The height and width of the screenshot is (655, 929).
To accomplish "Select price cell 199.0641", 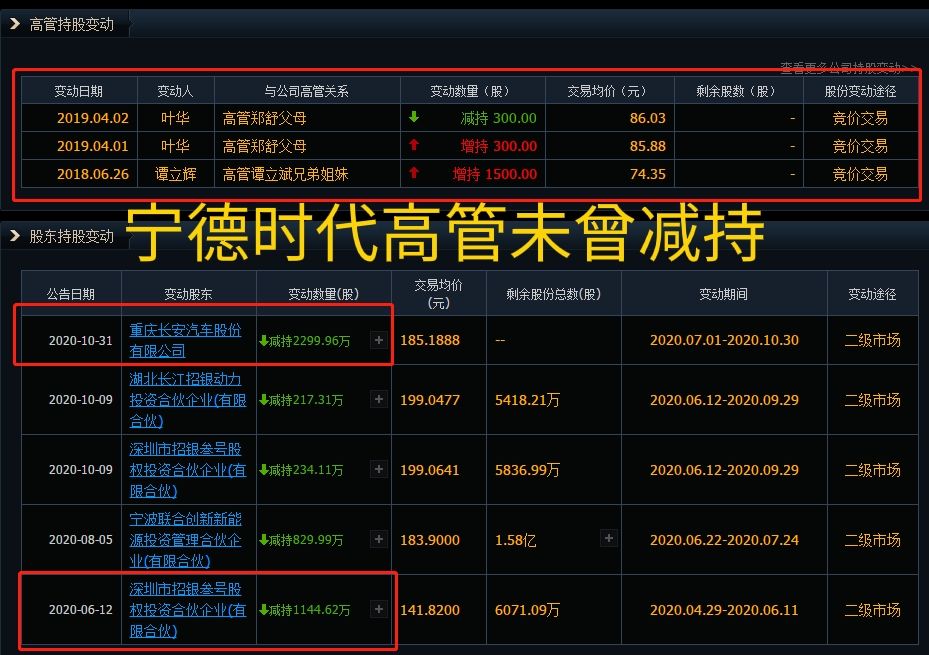I will click(x=430, y=470).
